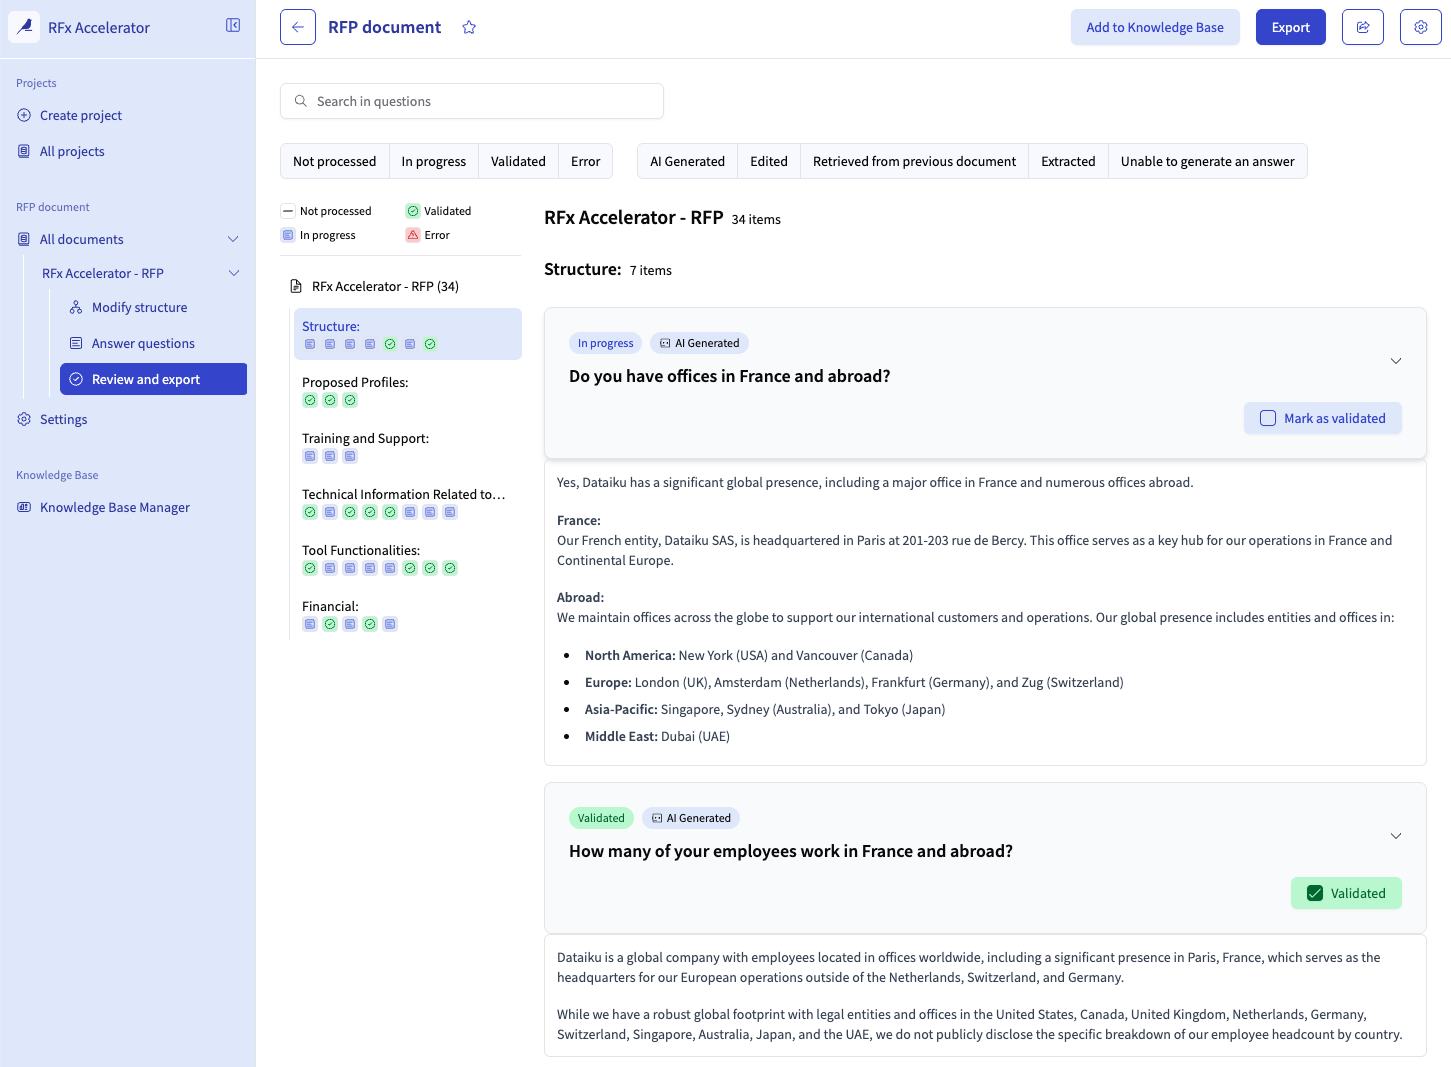The height and width of the screenshot is (1067, 1451).
Task: Focus the Search in questions field
Action: (x=472, y=101)
